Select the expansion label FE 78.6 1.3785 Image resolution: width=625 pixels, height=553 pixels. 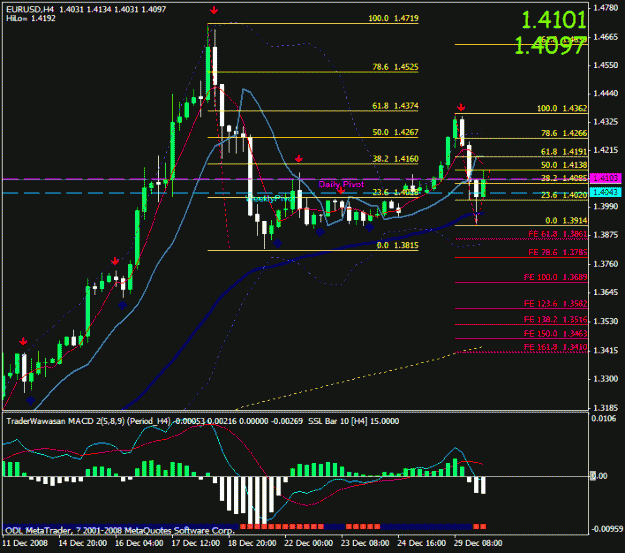558,252
